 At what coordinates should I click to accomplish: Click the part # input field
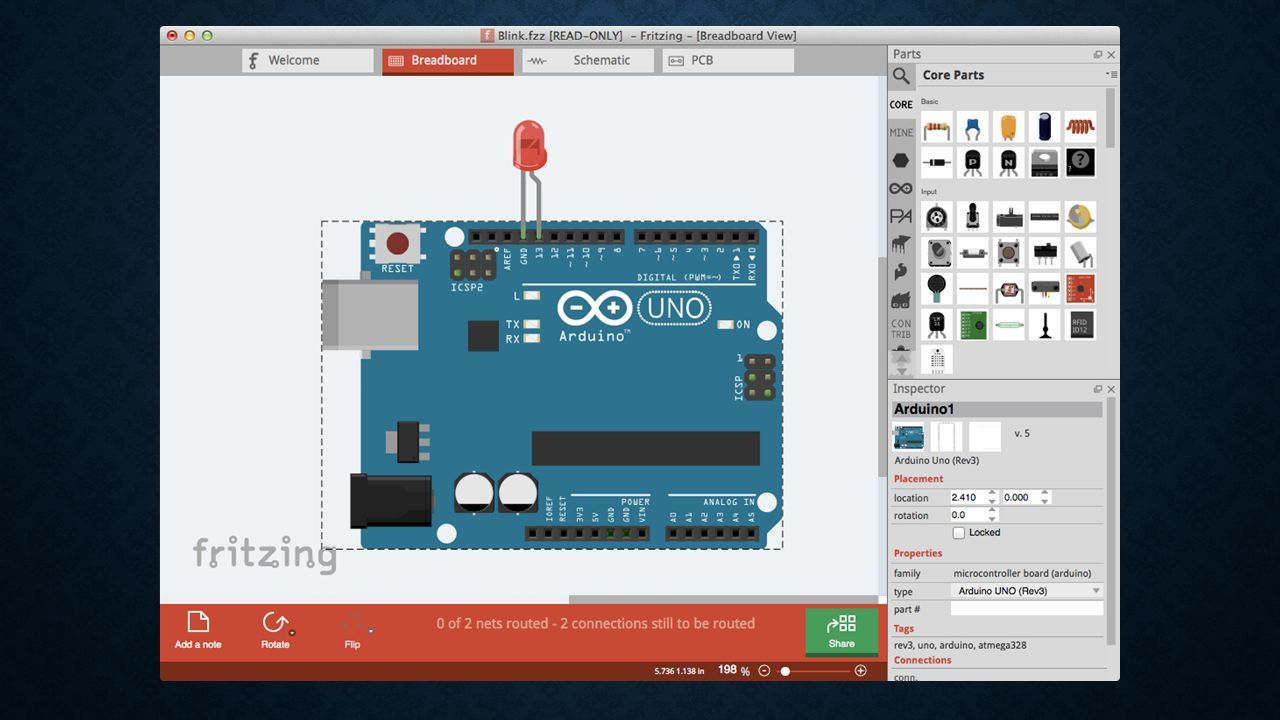pos(1027,609)
